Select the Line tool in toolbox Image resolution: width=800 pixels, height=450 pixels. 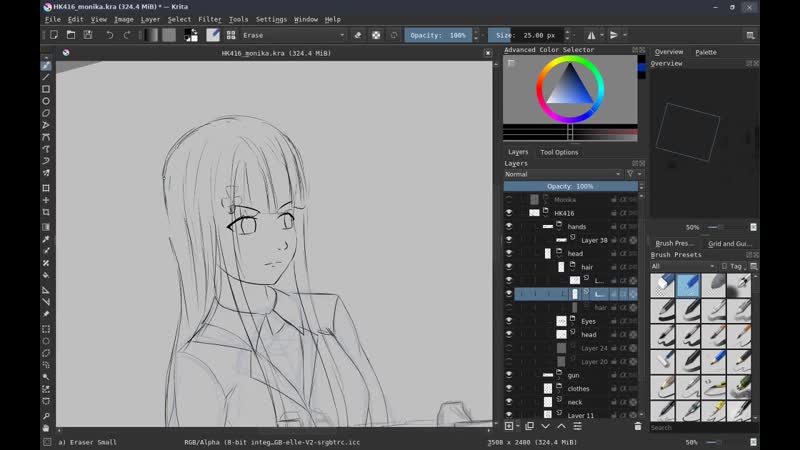[x=46, y=77]
